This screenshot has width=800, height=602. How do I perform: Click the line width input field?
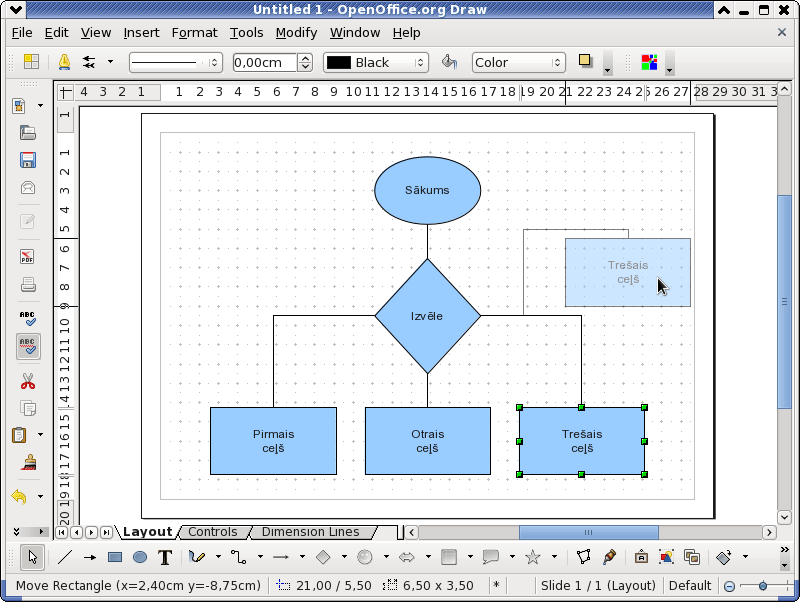(264, 63)
